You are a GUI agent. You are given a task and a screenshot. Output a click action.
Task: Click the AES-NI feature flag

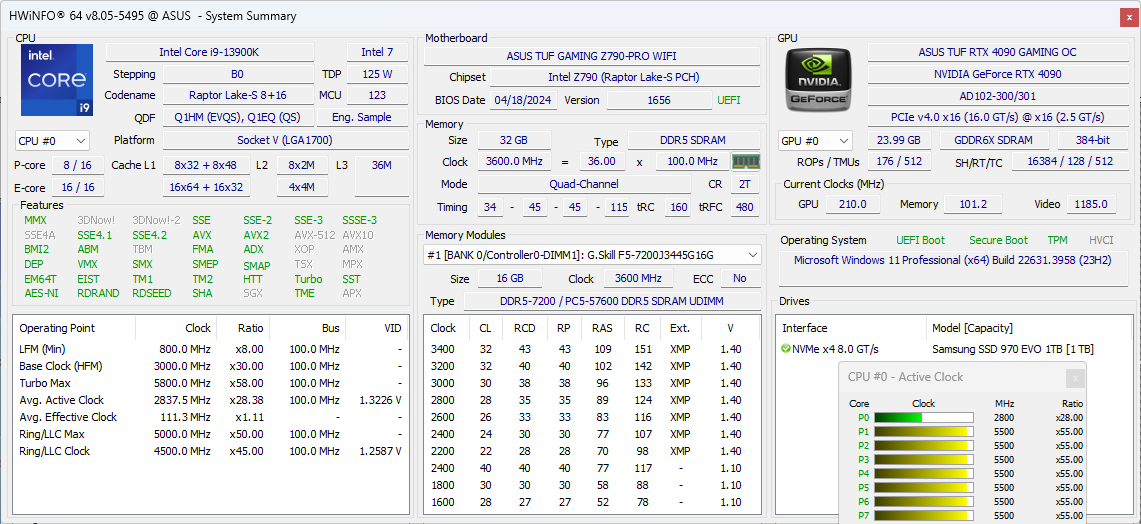[41, 293]
